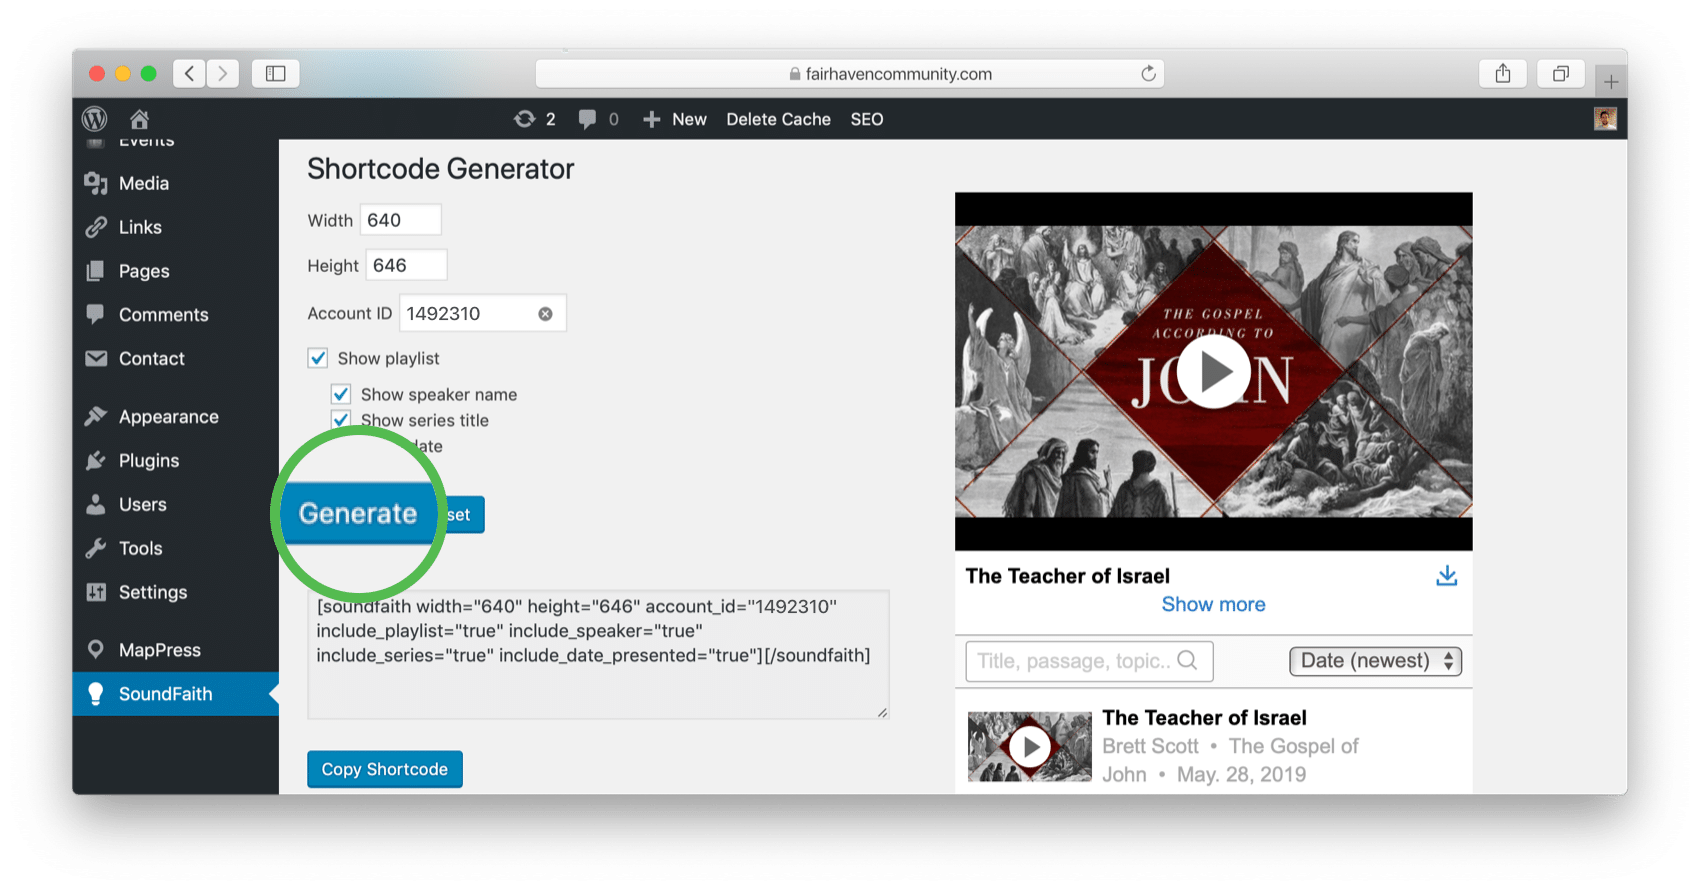The width and height of the screenshot is (1700, 890).
Task: Click the Generate button
Action: click(x=358, y=514)
